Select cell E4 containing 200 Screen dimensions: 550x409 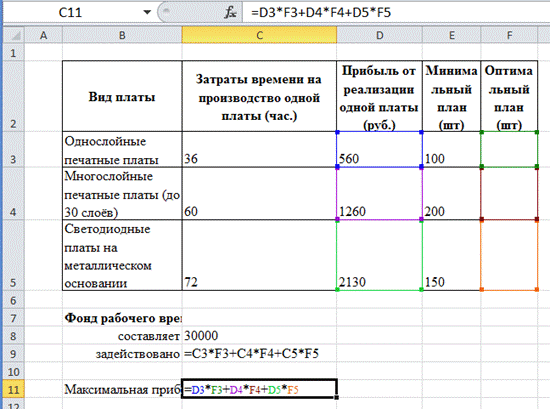pyautogui.click(x=452, y=193)
